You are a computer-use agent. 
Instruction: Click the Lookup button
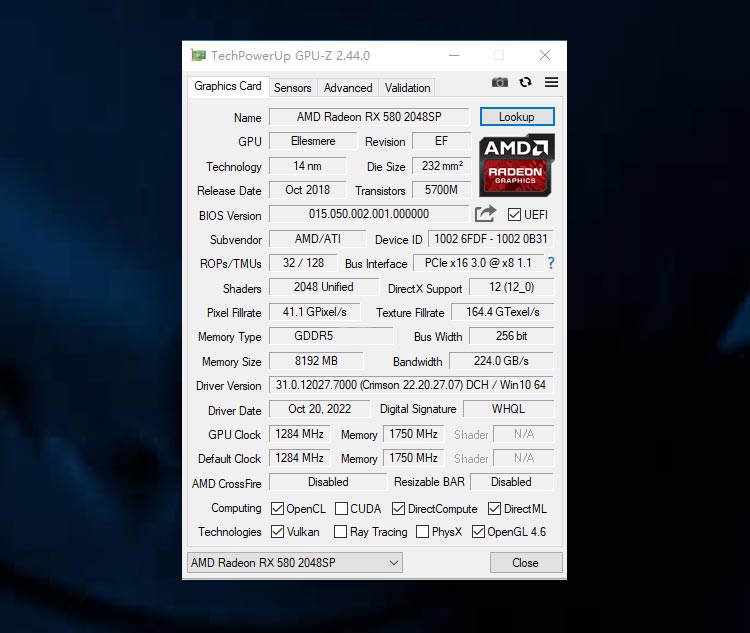click(x=517, y=117)
